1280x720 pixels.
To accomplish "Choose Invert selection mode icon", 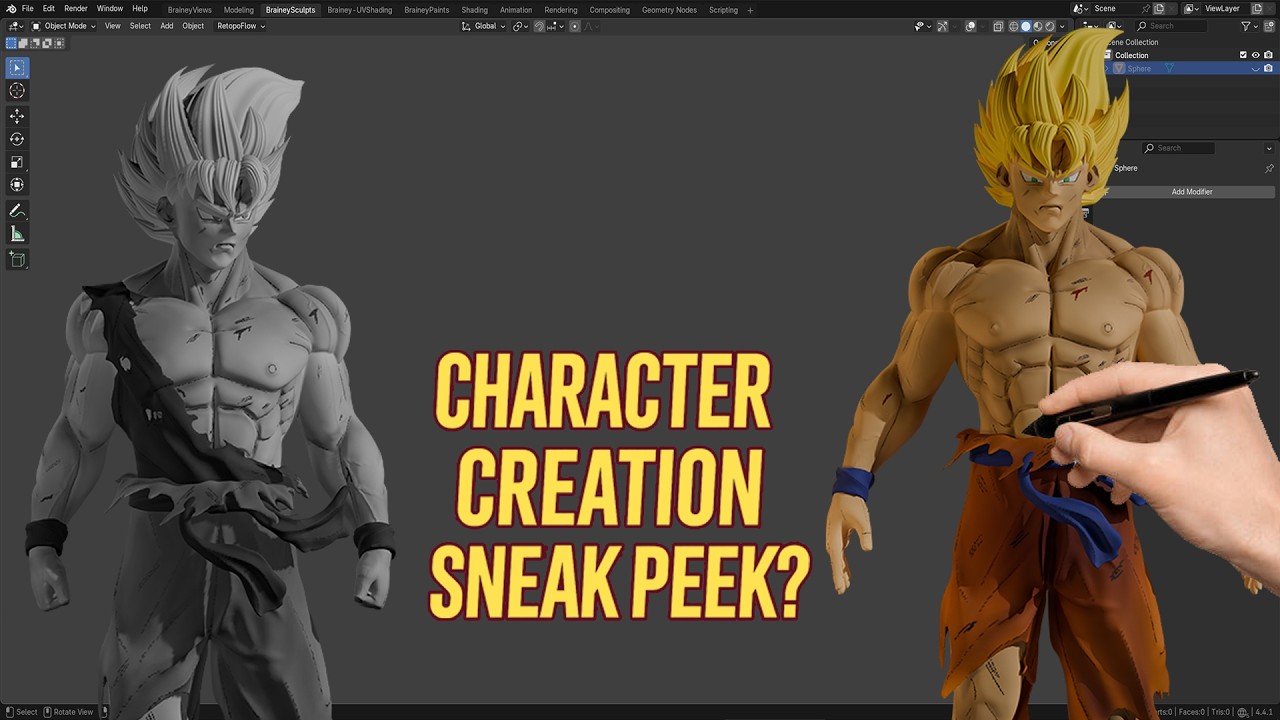I will (x=47, y=43).
